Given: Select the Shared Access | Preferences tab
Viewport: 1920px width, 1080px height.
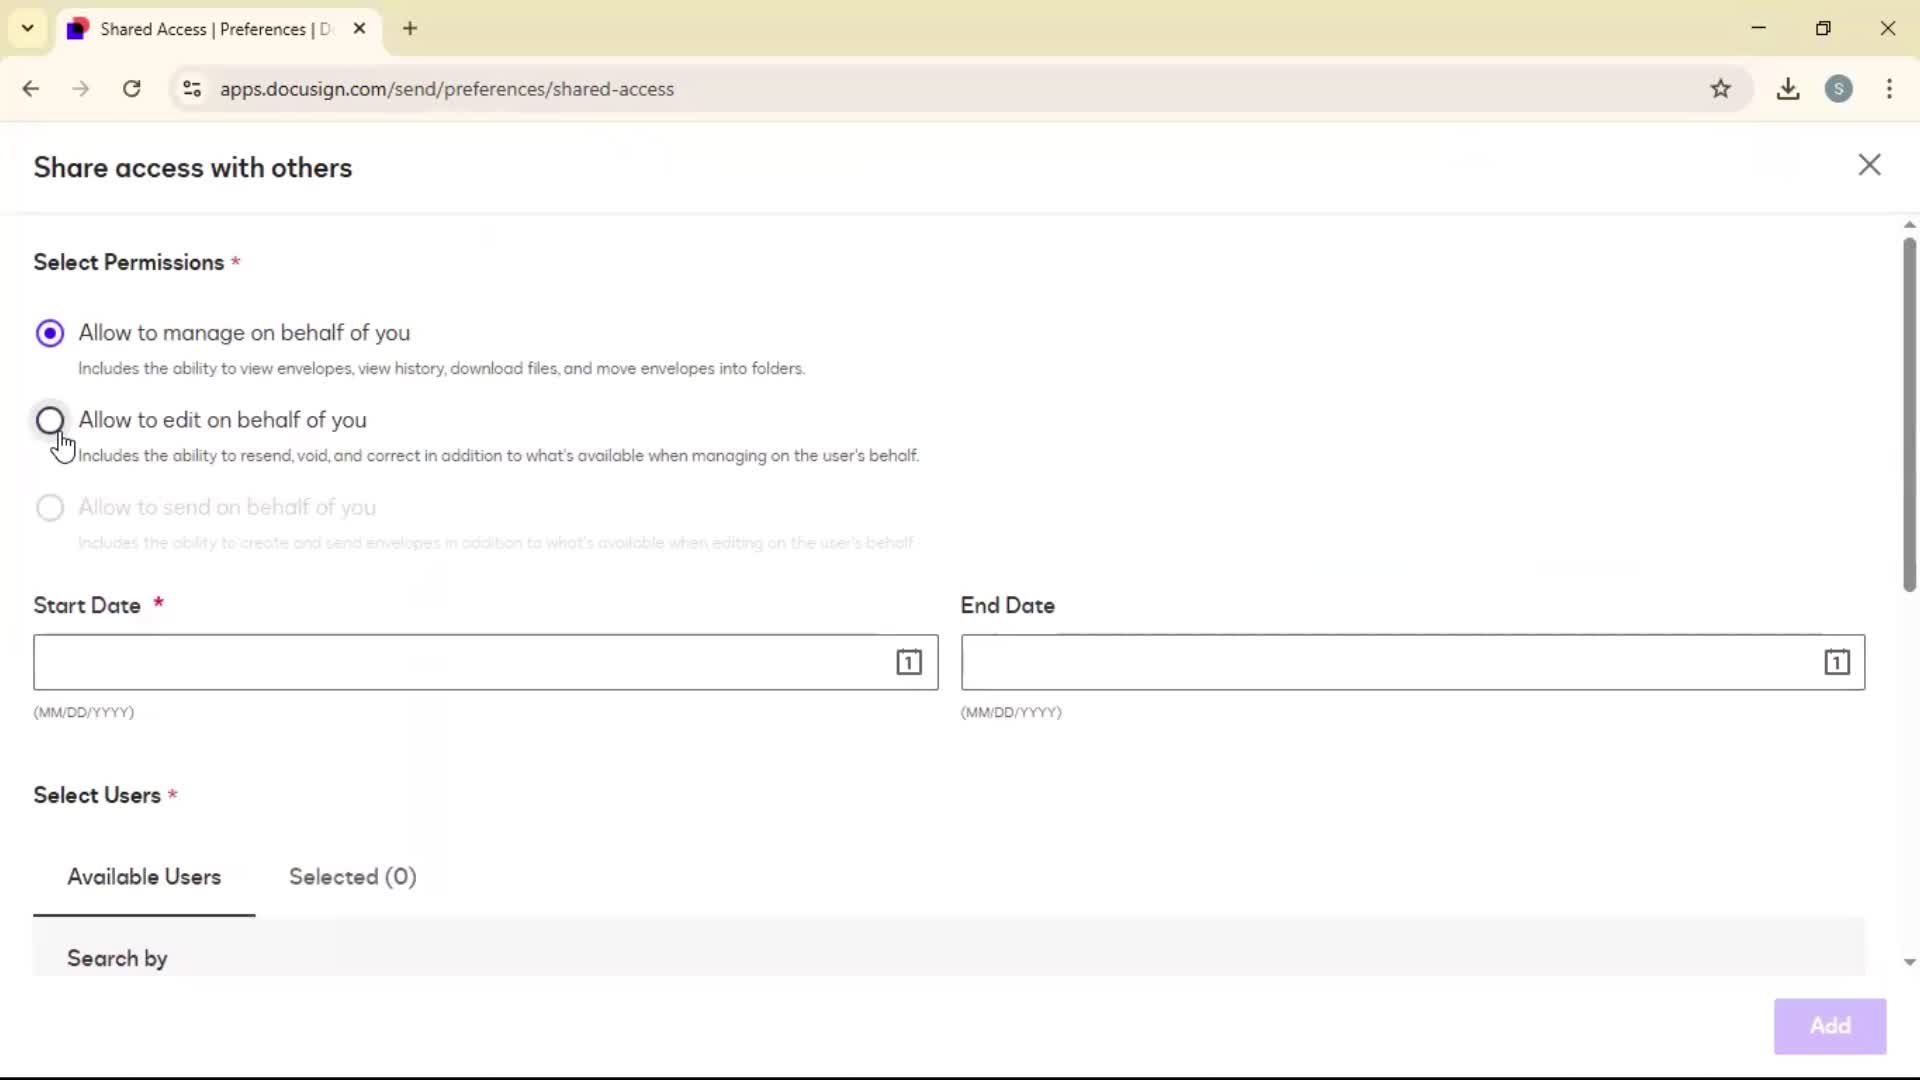Looking at the screenshot, I should click(x=216, y=29).
